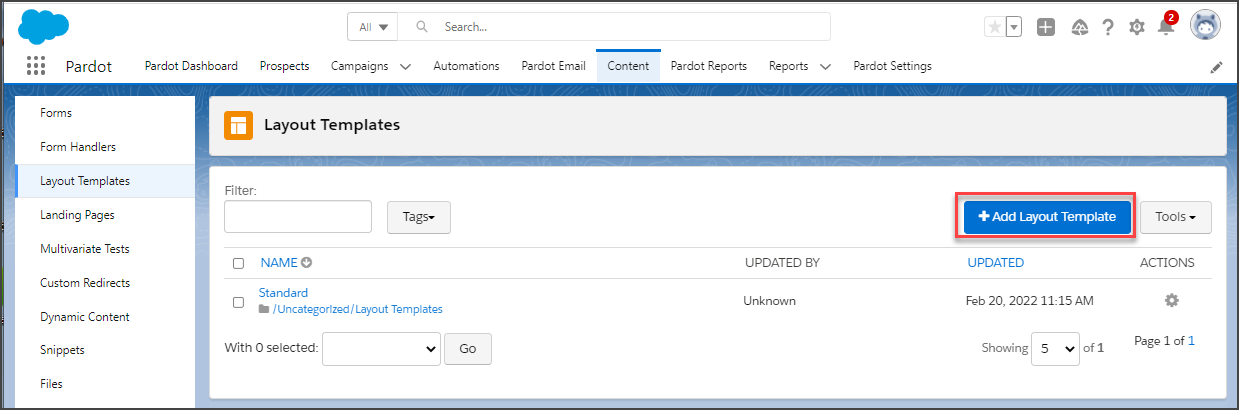This screenshot has height=410, width=1239.
Task: Select Layout Templates in the sidebar
Action: (x=85, y=181)
